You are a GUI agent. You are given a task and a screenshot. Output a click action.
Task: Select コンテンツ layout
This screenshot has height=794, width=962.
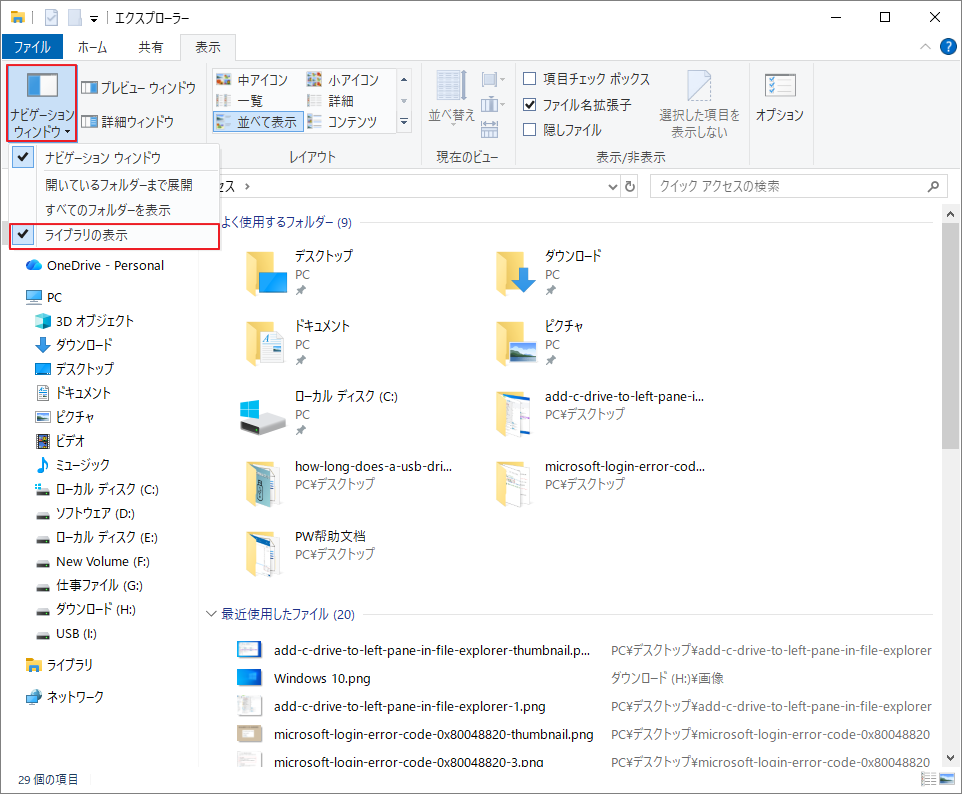[x=342, y=121]
